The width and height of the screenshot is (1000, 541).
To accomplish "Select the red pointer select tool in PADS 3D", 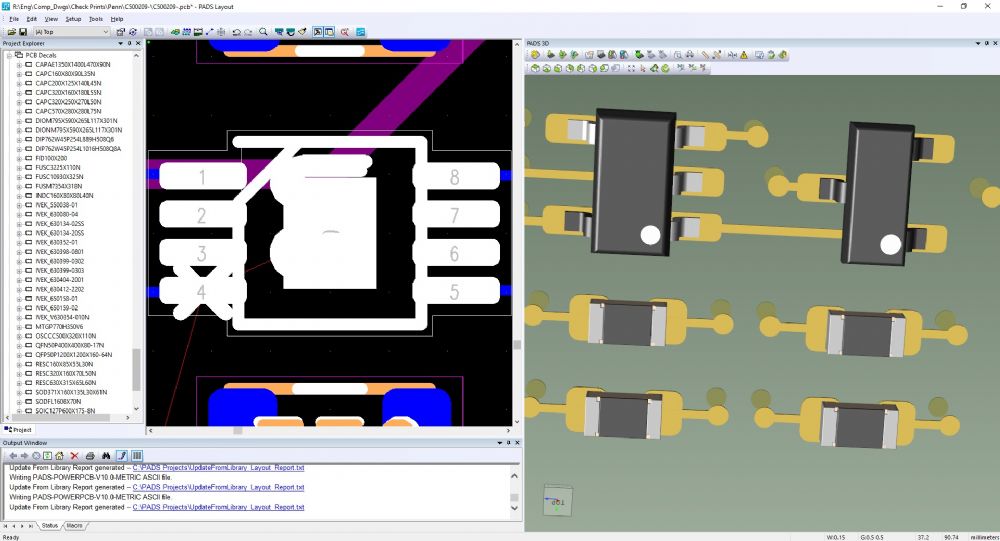I will [643, 68].
